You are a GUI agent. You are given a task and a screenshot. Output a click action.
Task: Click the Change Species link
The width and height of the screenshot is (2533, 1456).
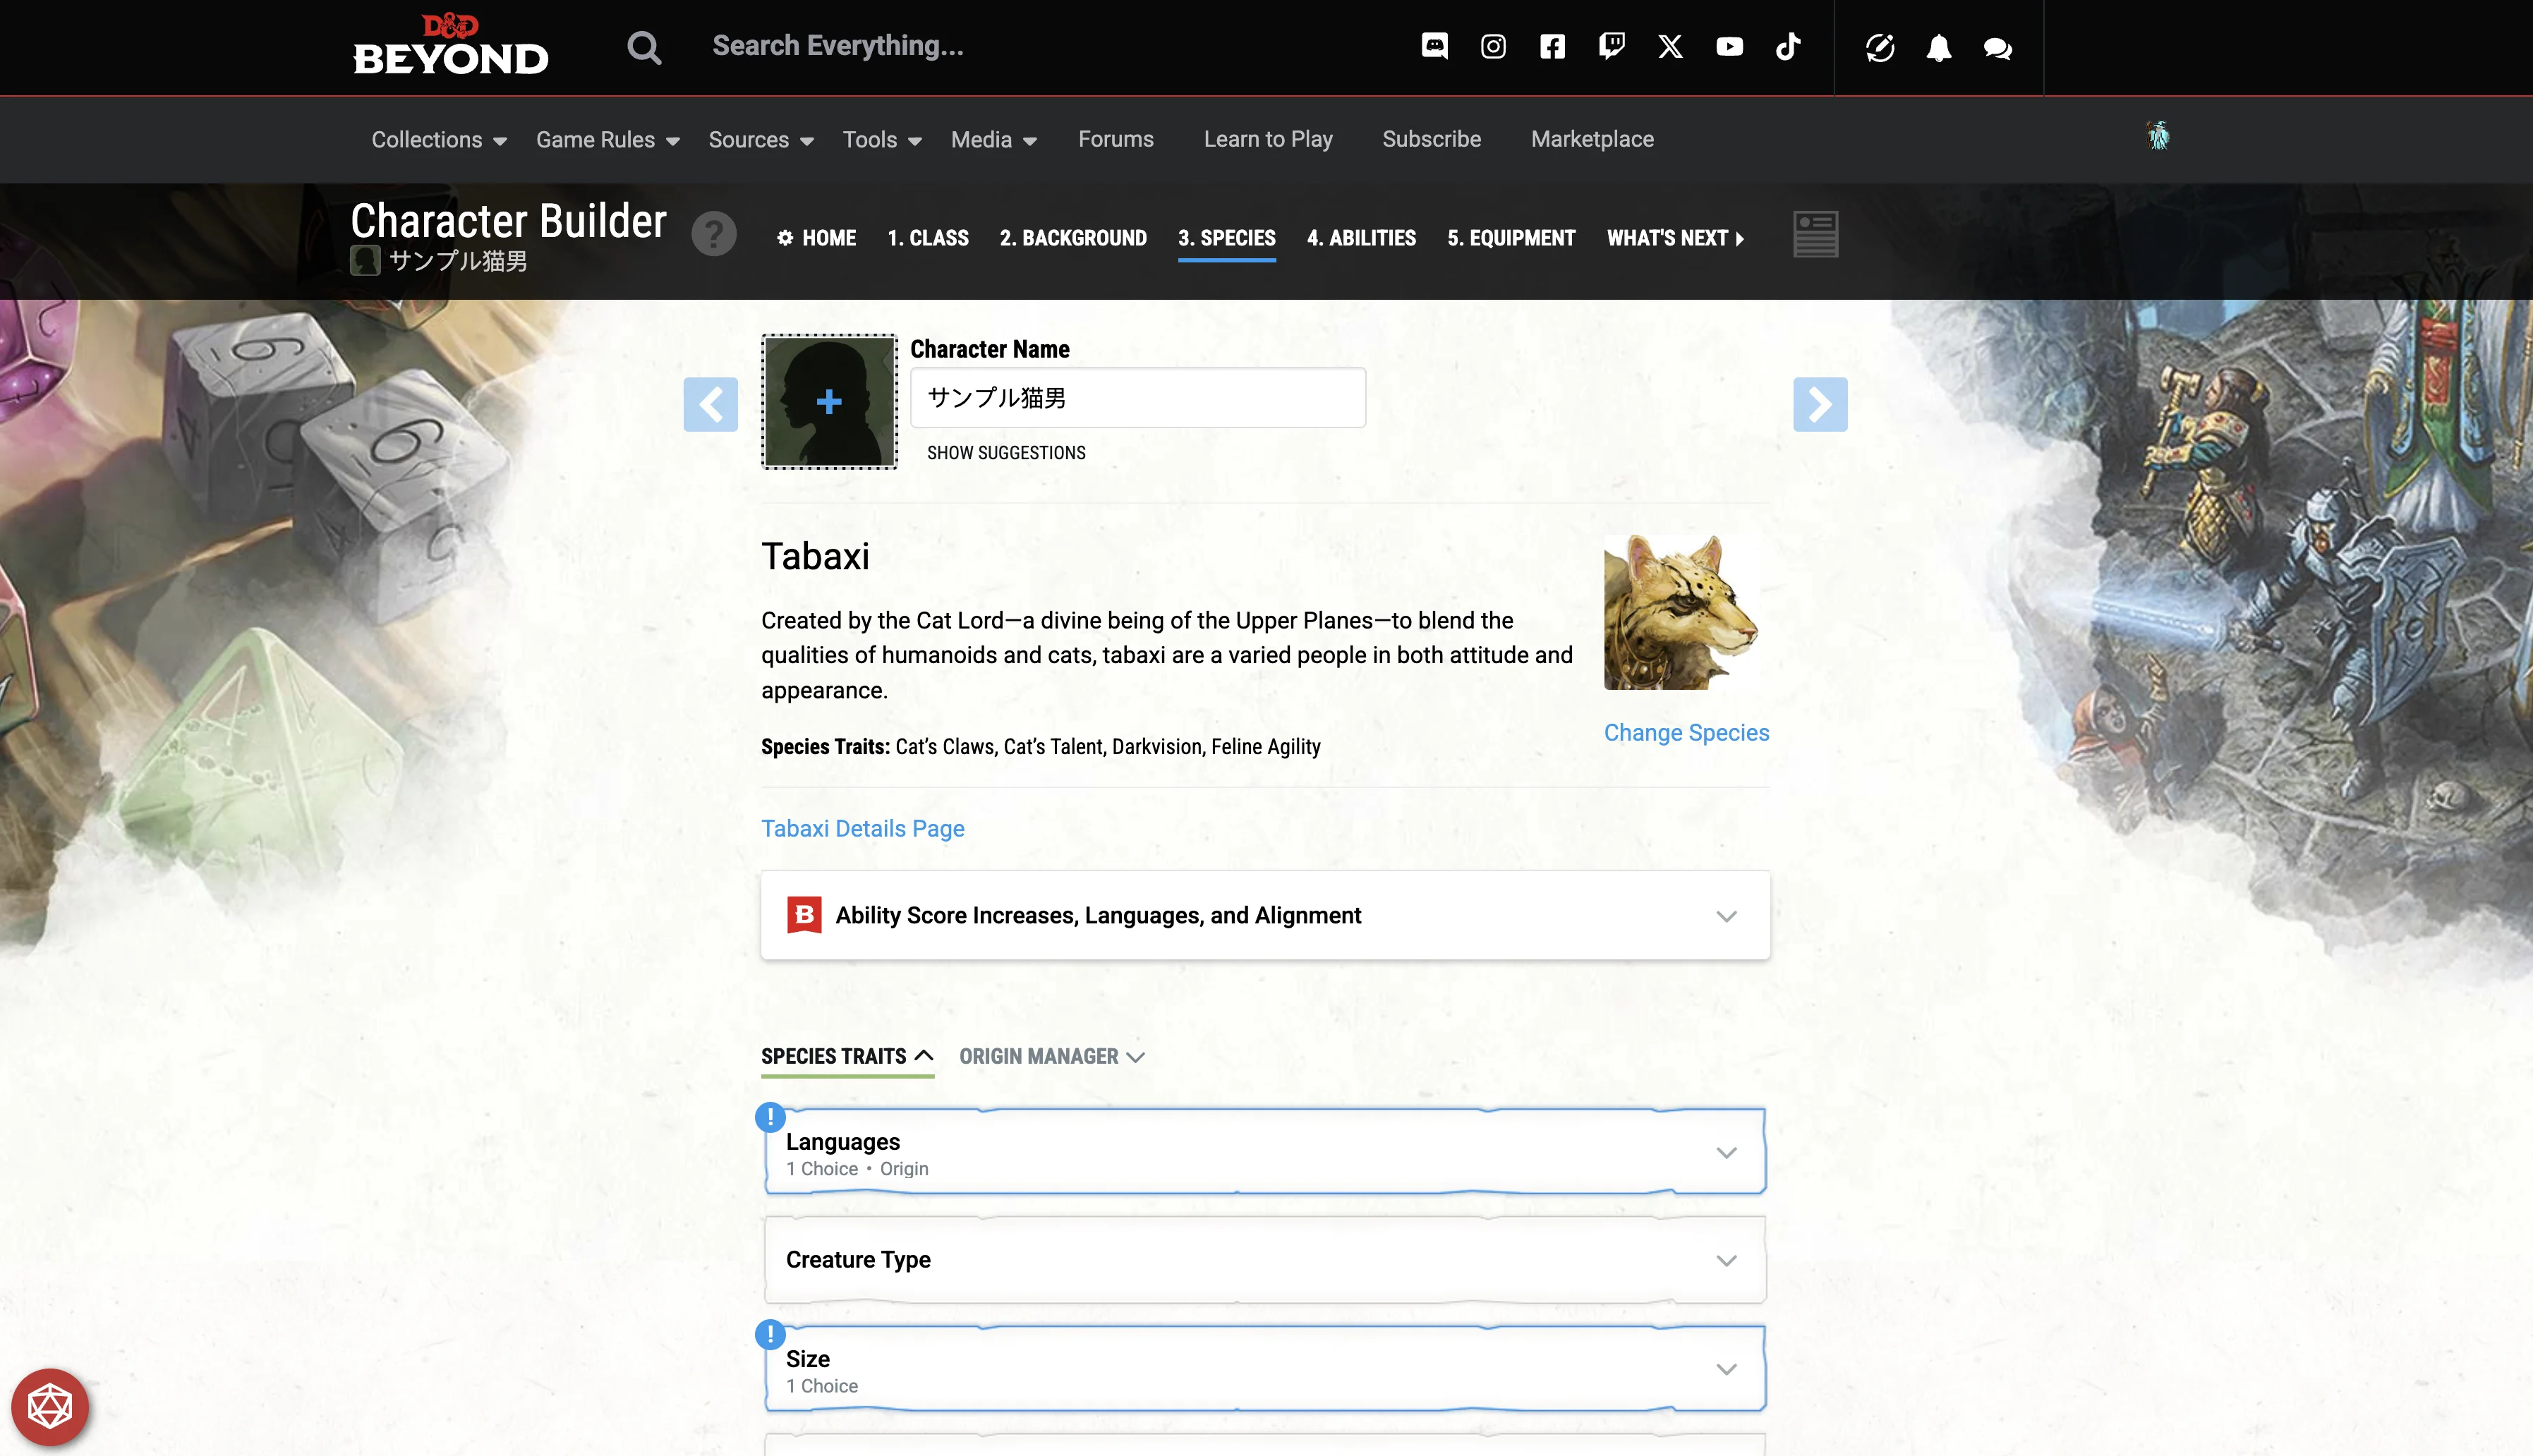[1686, 732]
